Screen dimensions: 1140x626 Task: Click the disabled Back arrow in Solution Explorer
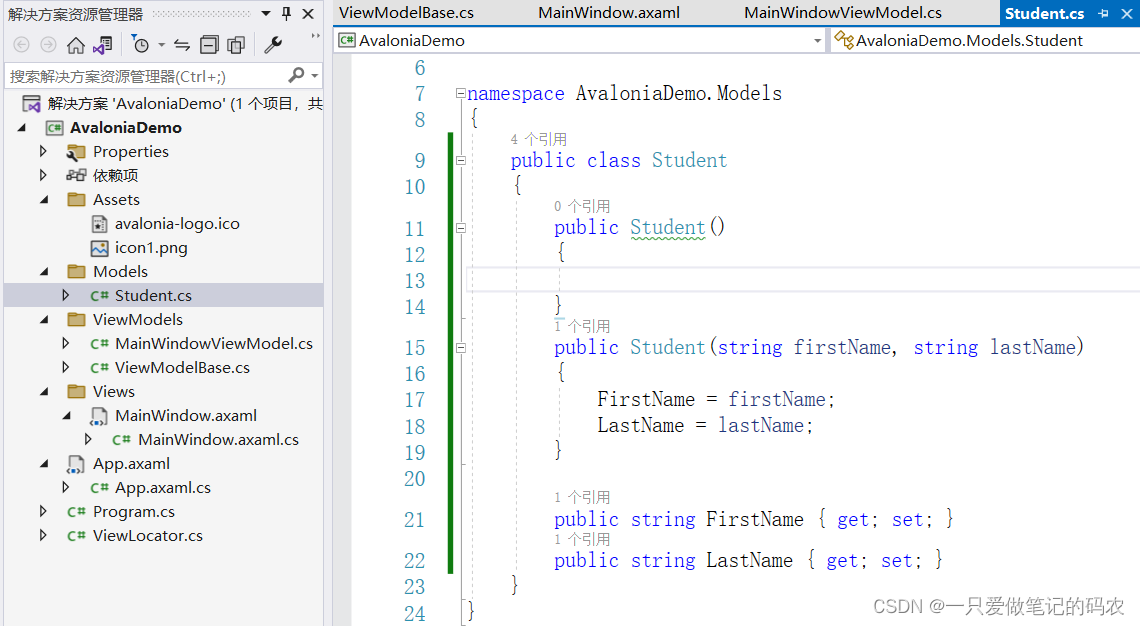(22, 45)
